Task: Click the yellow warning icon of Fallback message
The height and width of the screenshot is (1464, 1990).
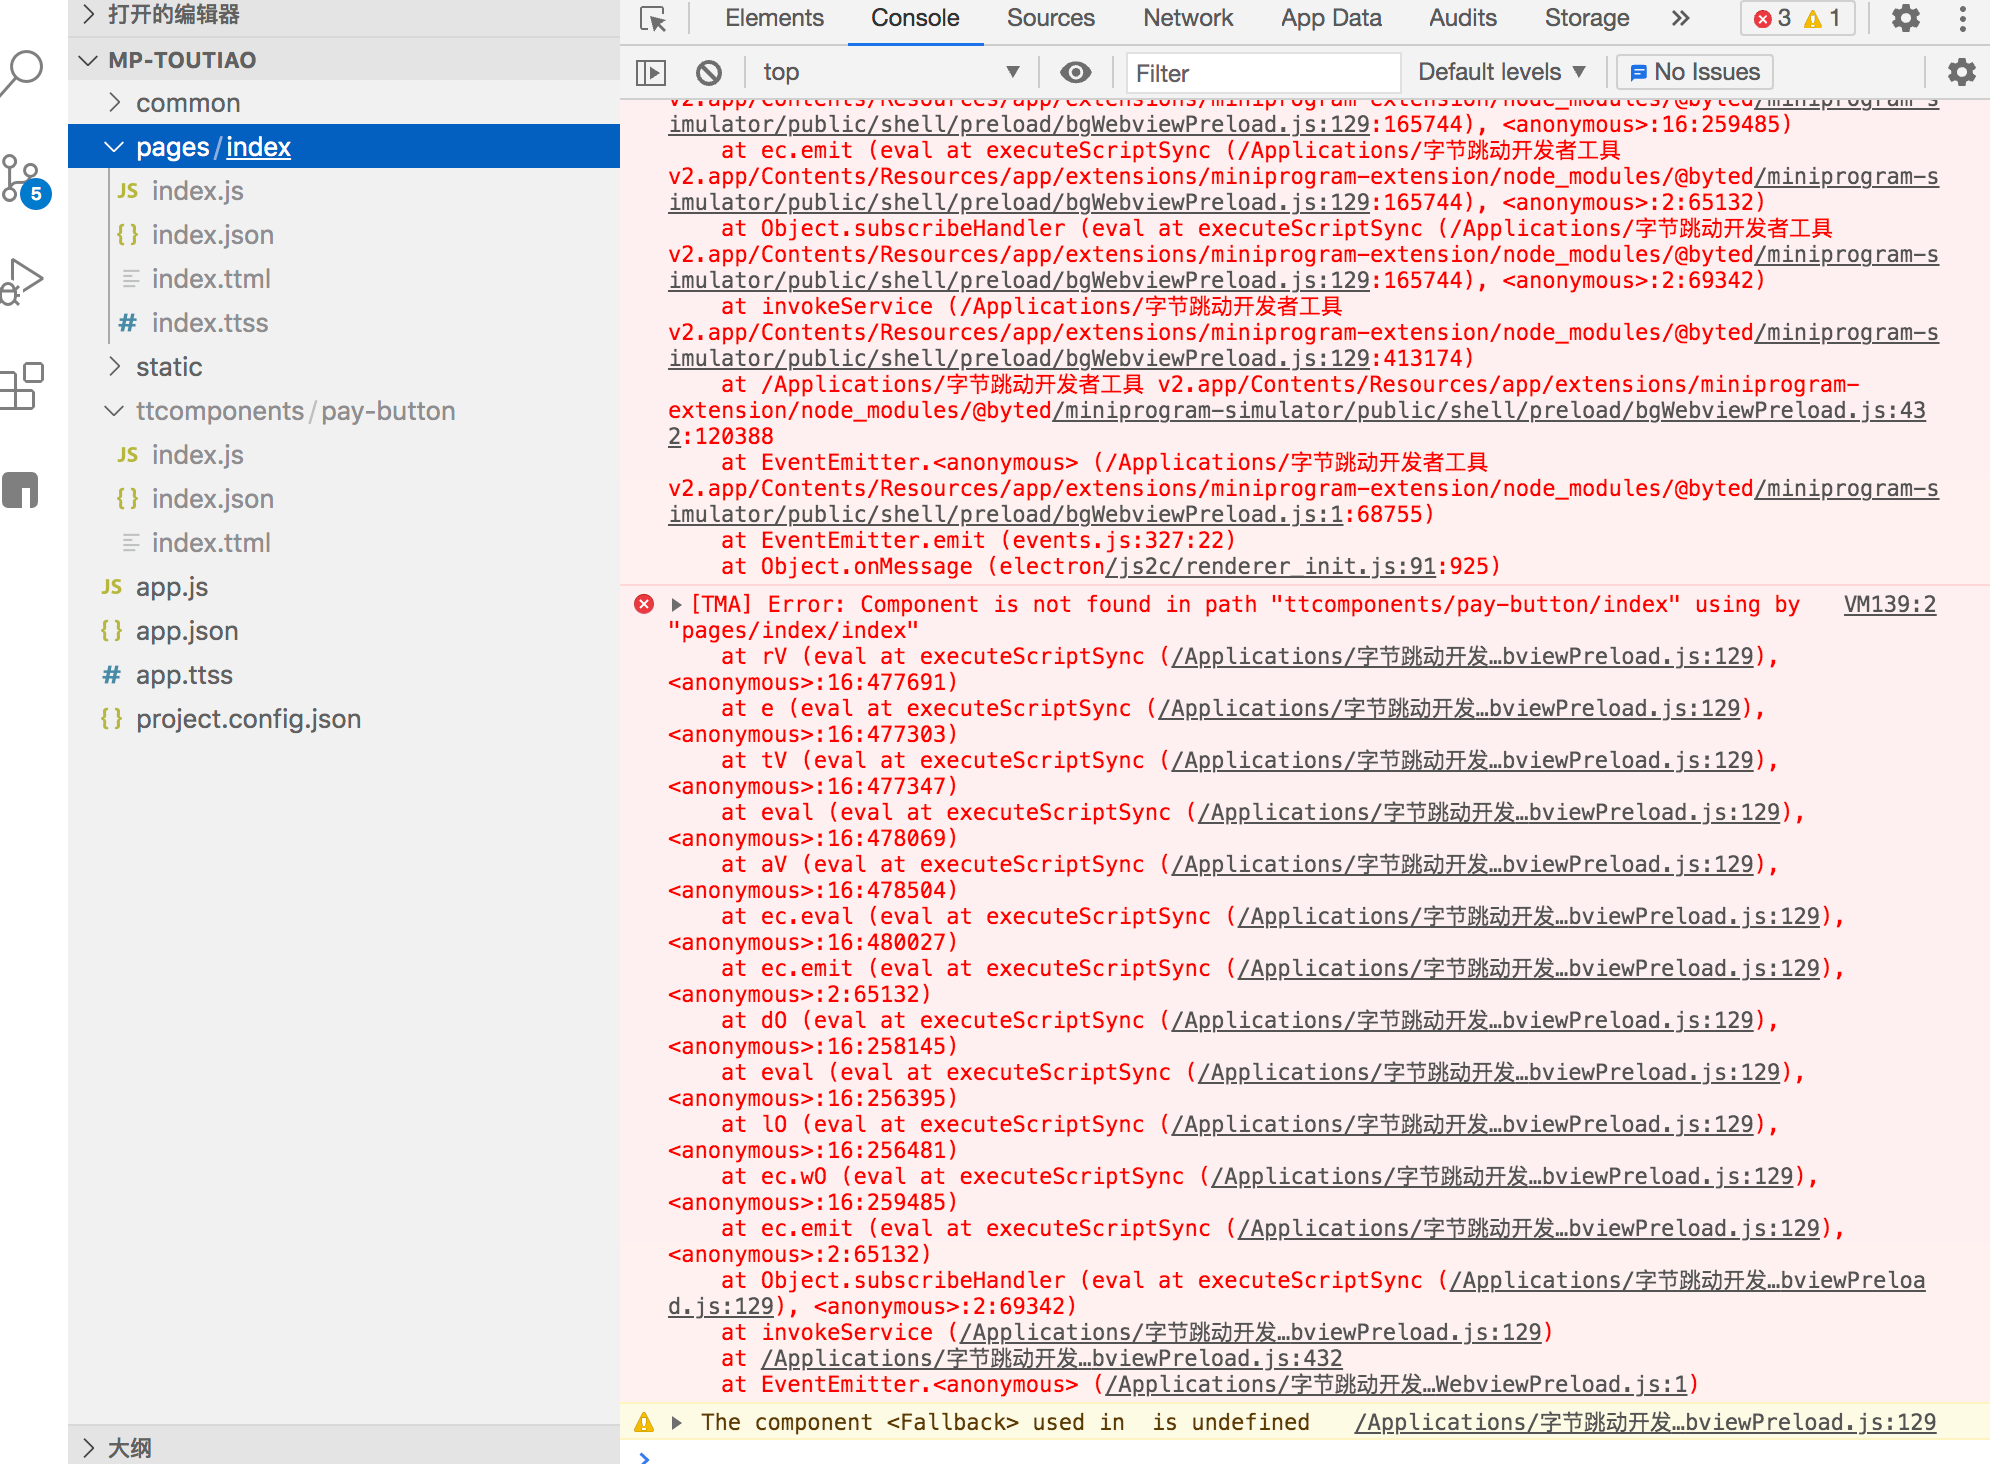Action: [645, 1422]
